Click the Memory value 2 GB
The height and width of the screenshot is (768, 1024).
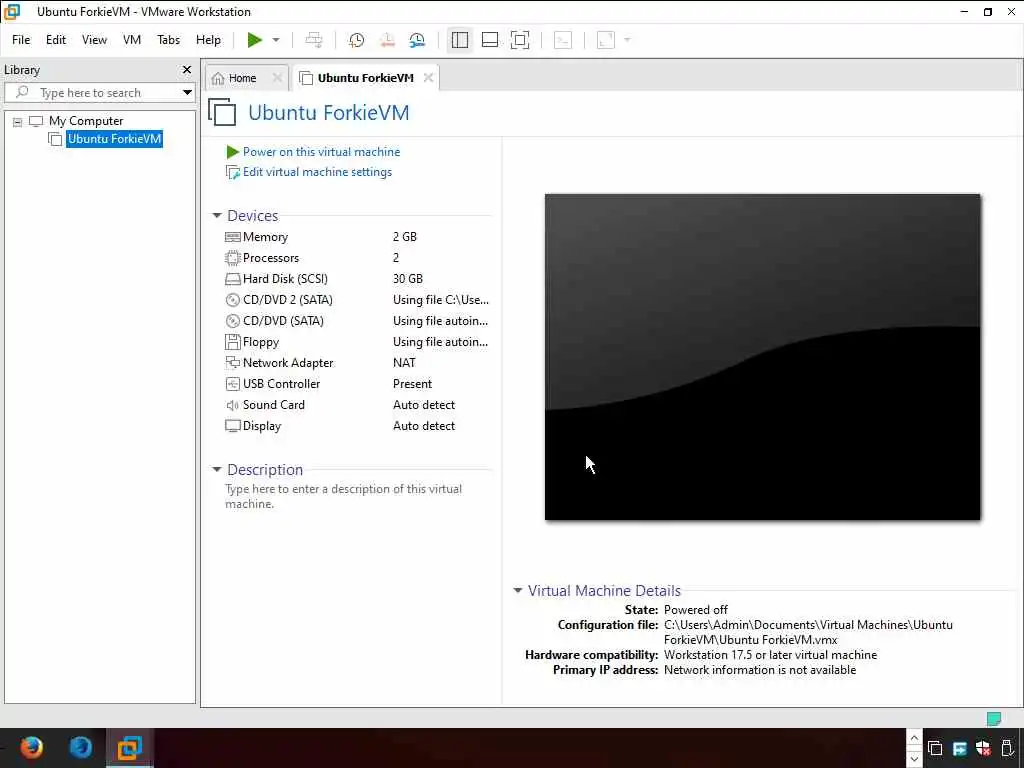pyautogui.click(x=405, y=237)
